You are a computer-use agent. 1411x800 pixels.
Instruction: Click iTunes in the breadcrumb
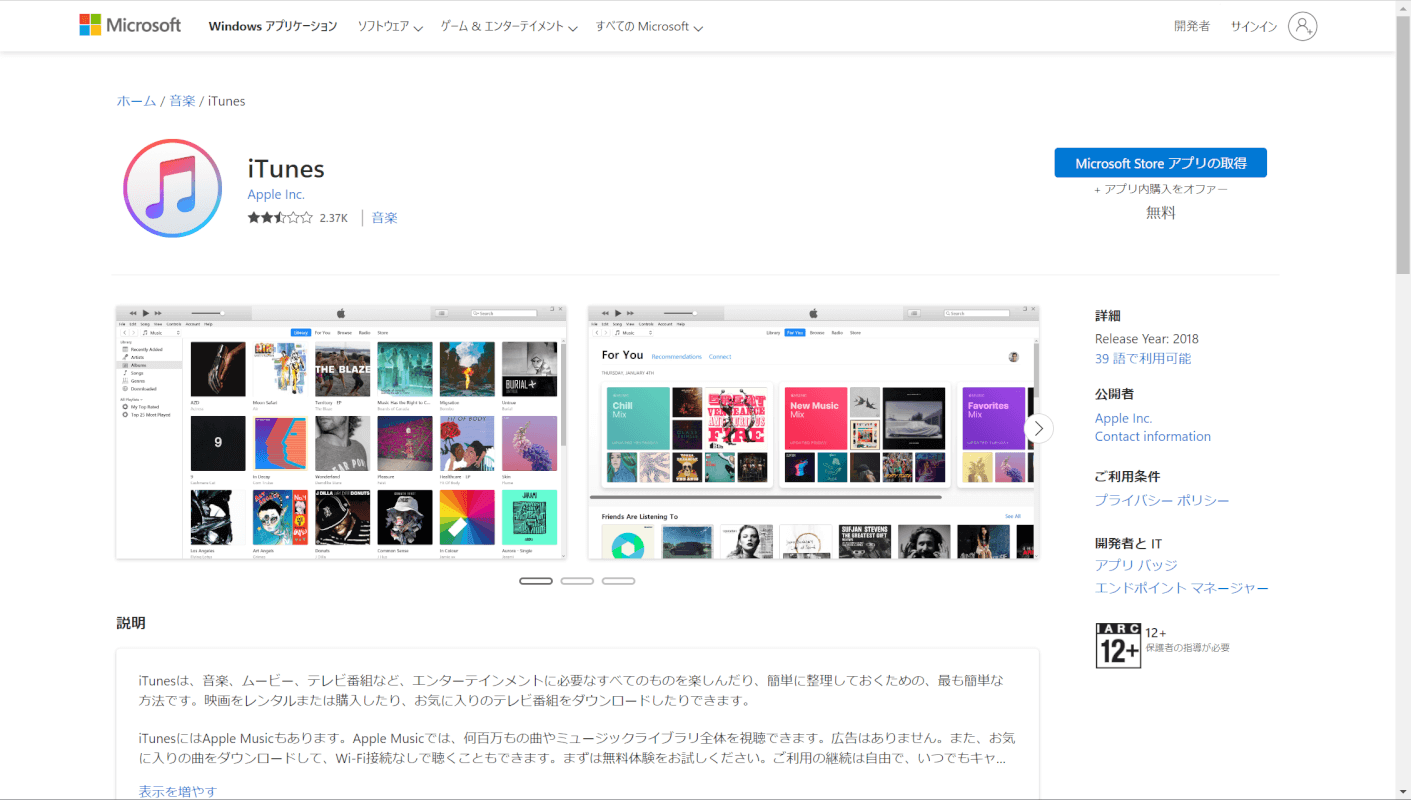point(226,101)
